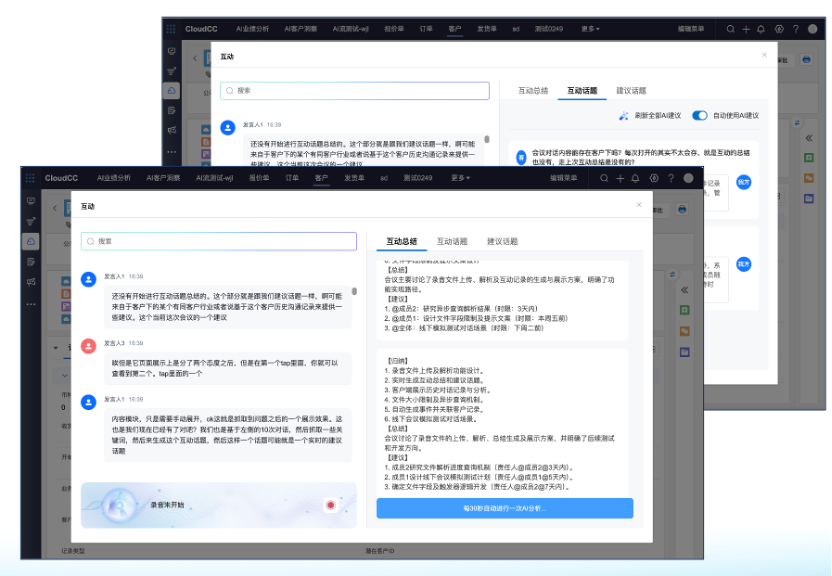
Task: Open the app launcher grid icon in front window
Action: (x=30, y=178)
